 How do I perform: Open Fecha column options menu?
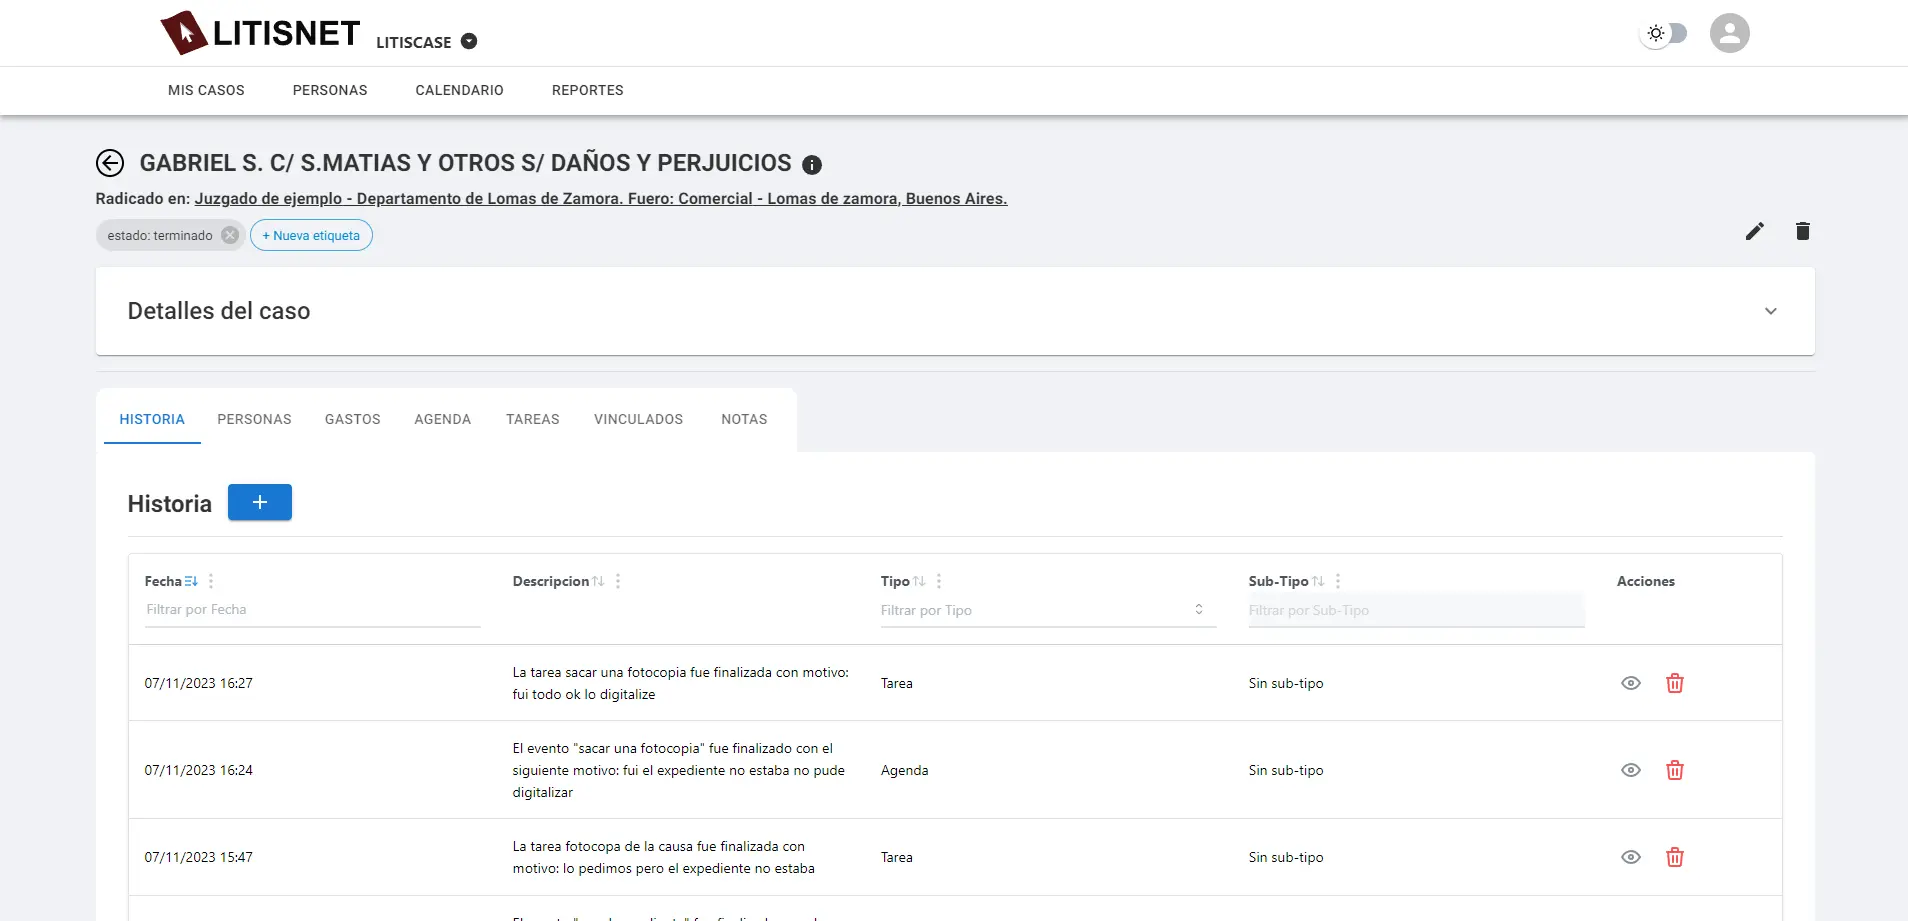click(x=211, y=581)
